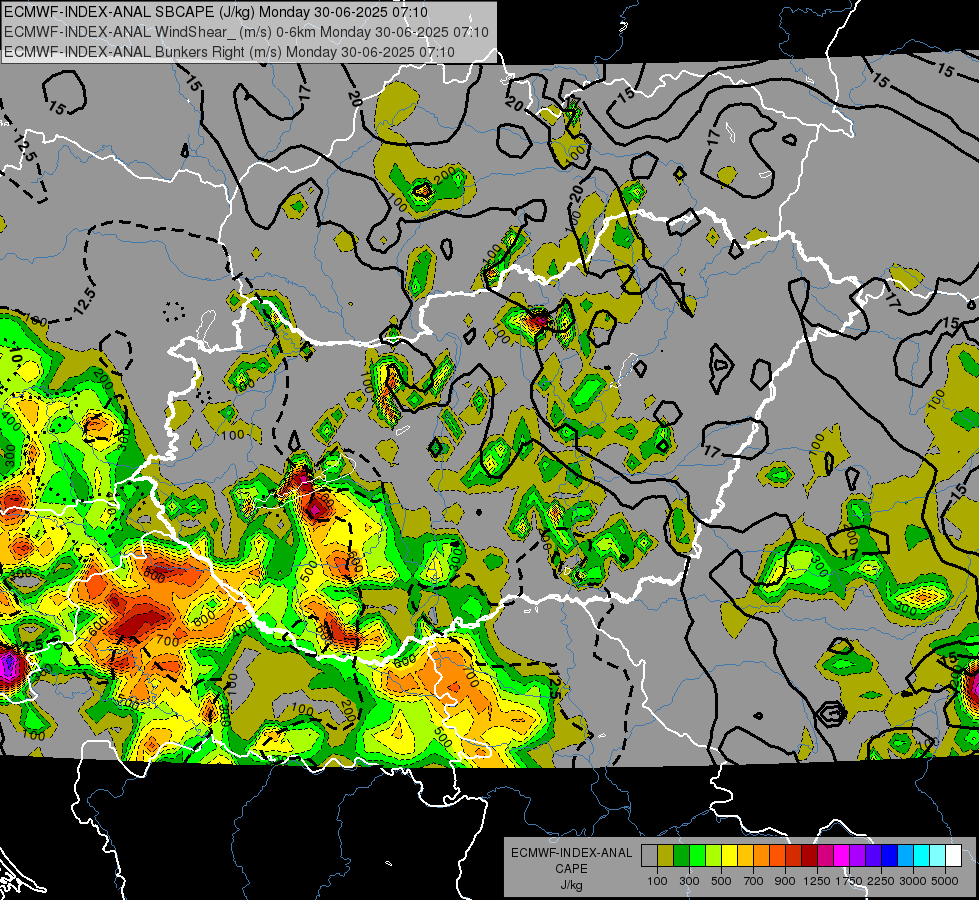Choose the red-orange swatch left of 900
Image resolution: width=979 pixels, height=900 pixels.
(777, 856)
